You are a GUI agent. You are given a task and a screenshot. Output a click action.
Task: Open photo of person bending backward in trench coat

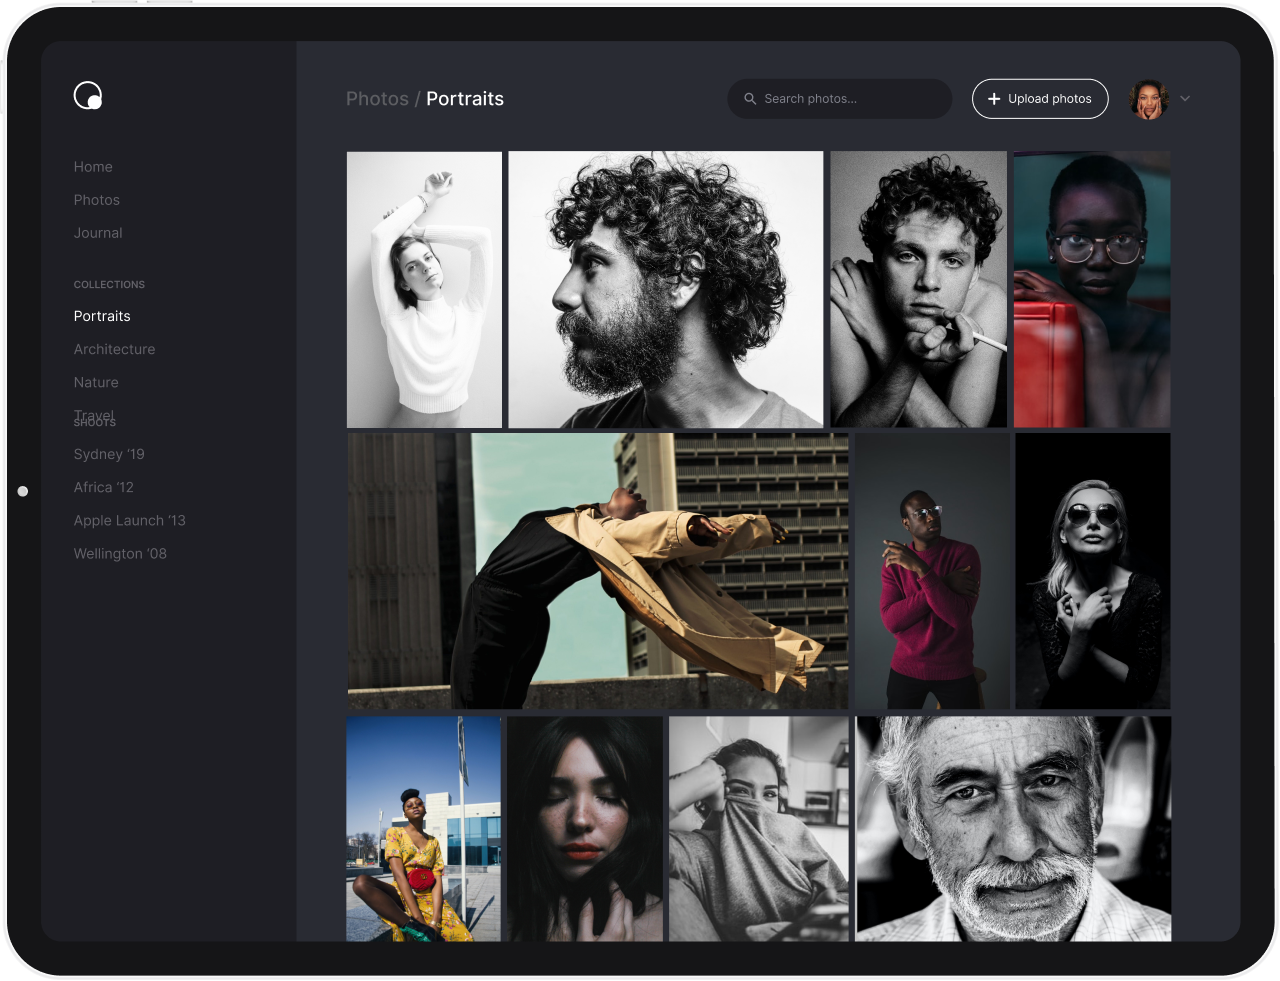pos(598,571)
